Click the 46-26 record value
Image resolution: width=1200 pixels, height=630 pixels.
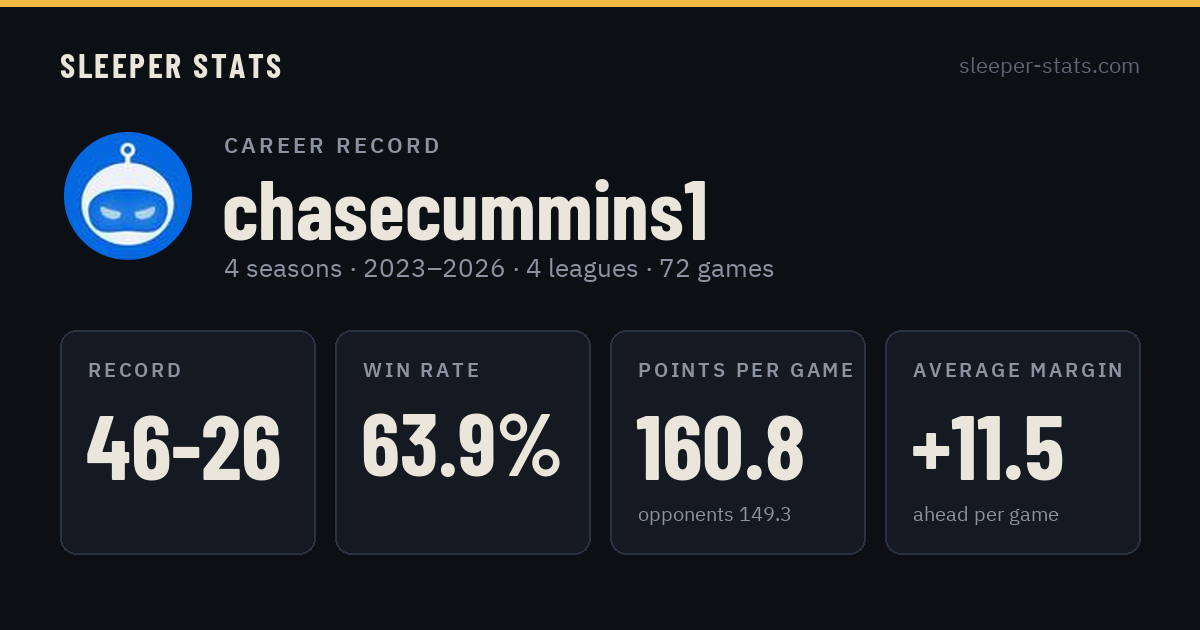(x=184, y=447)
